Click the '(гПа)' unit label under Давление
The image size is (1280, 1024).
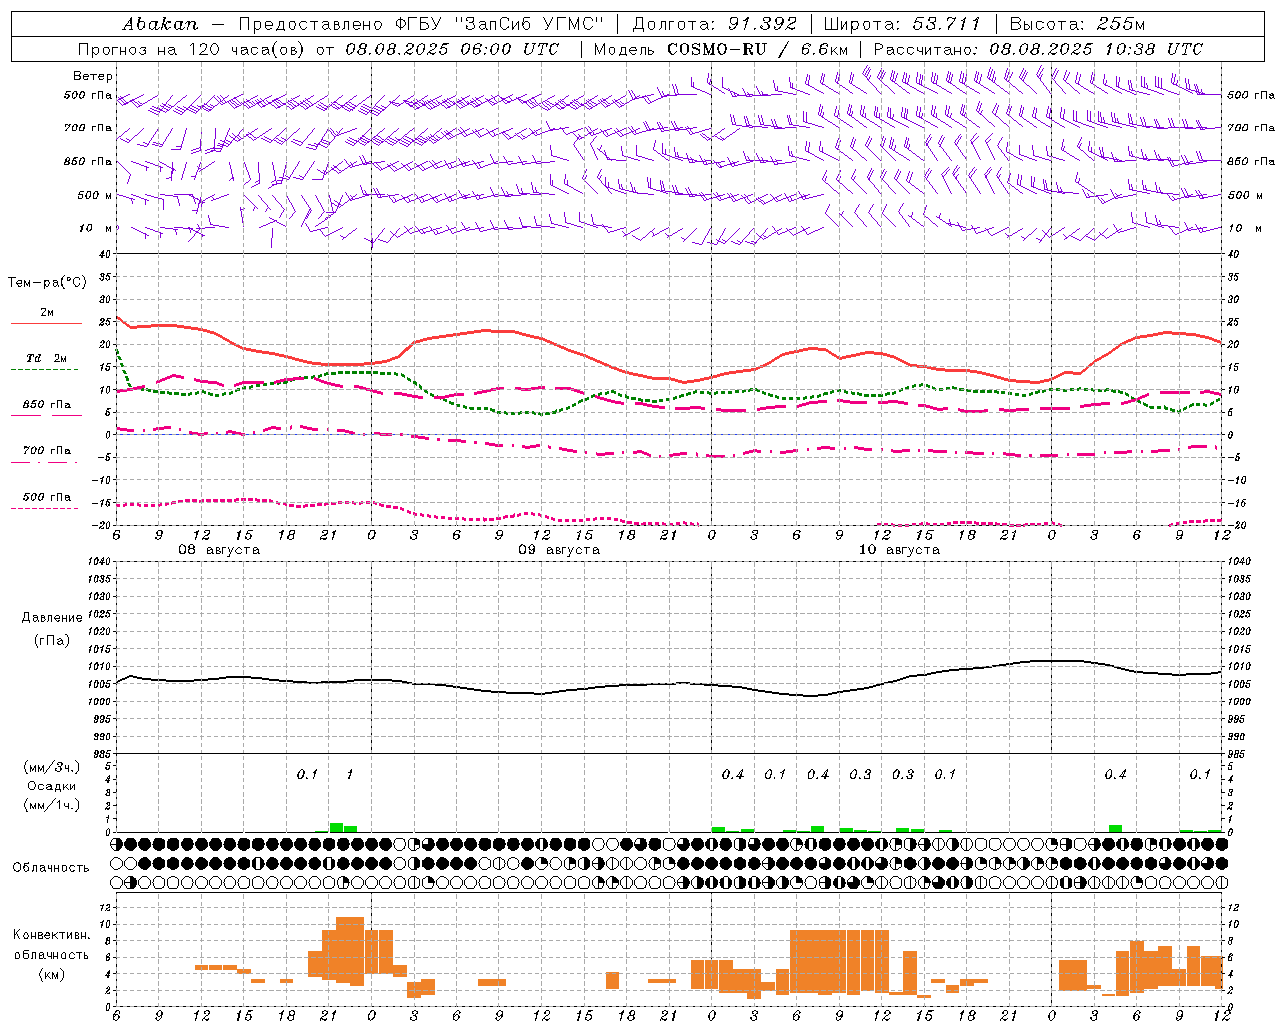tap(52, 641)
